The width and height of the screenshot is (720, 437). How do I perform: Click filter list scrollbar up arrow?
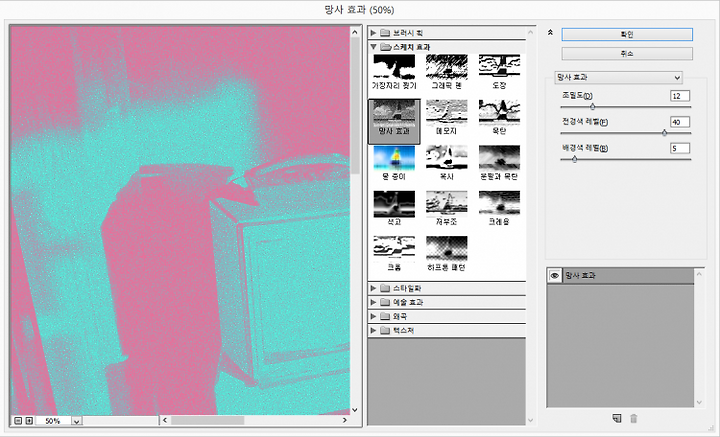(531, 32)
